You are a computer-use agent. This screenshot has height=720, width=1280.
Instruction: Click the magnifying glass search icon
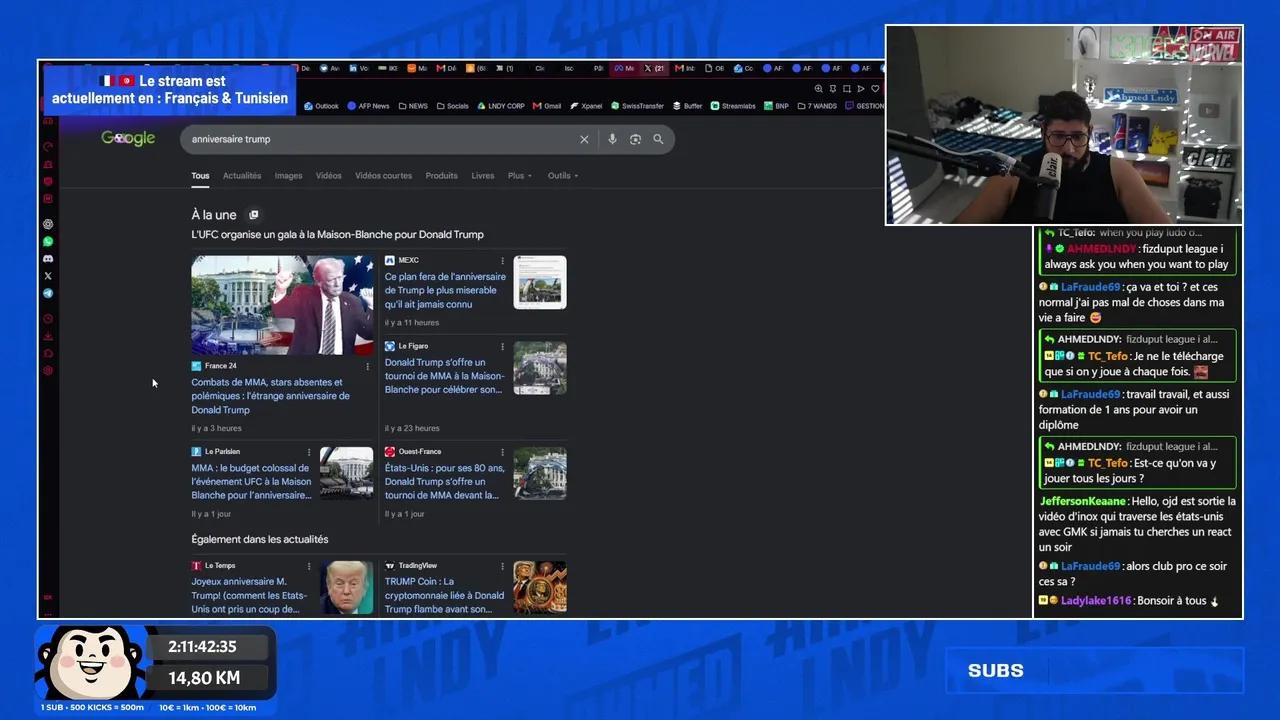click(658, 139)
